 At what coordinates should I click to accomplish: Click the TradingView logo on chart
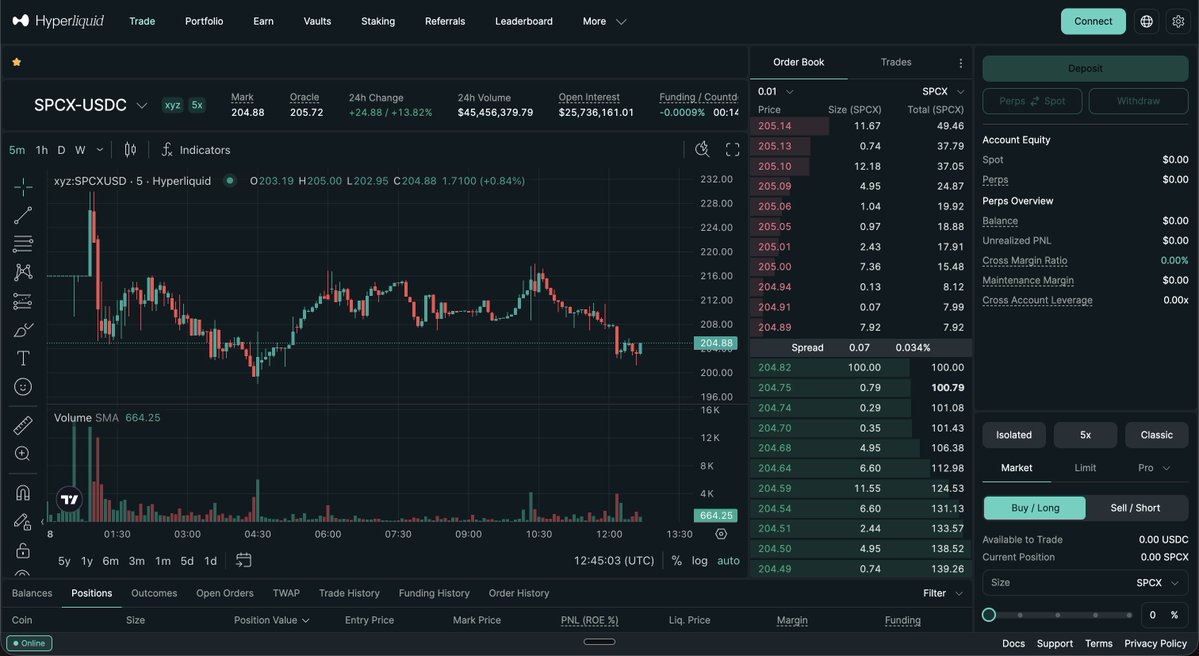[70, 499]
